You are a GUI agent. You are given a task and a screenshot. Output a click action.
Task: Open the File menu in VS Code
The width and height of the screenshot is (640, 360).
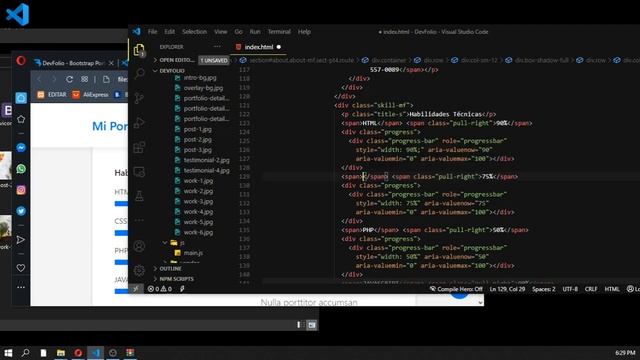pos(152,32)
